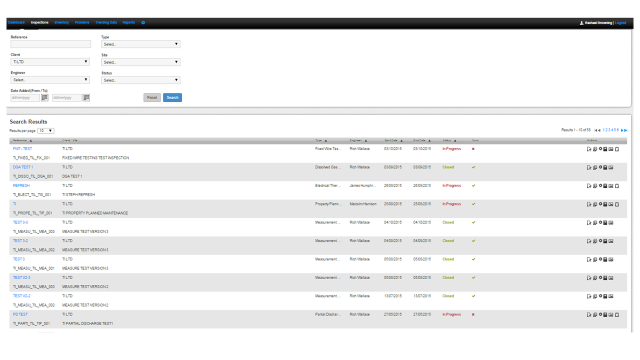Switch to the Trending Data tab
This screenshot has height=360, width=640.
[106, 22]
